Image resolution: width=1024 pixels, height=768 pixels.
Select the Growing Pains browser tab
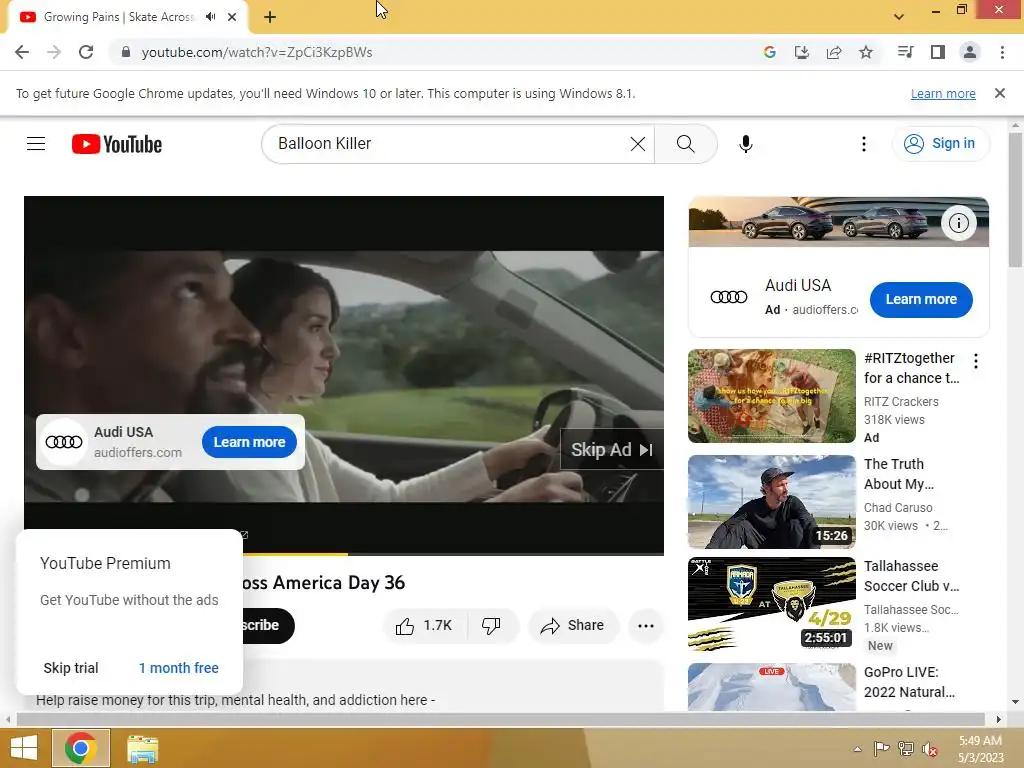(119, 17)
